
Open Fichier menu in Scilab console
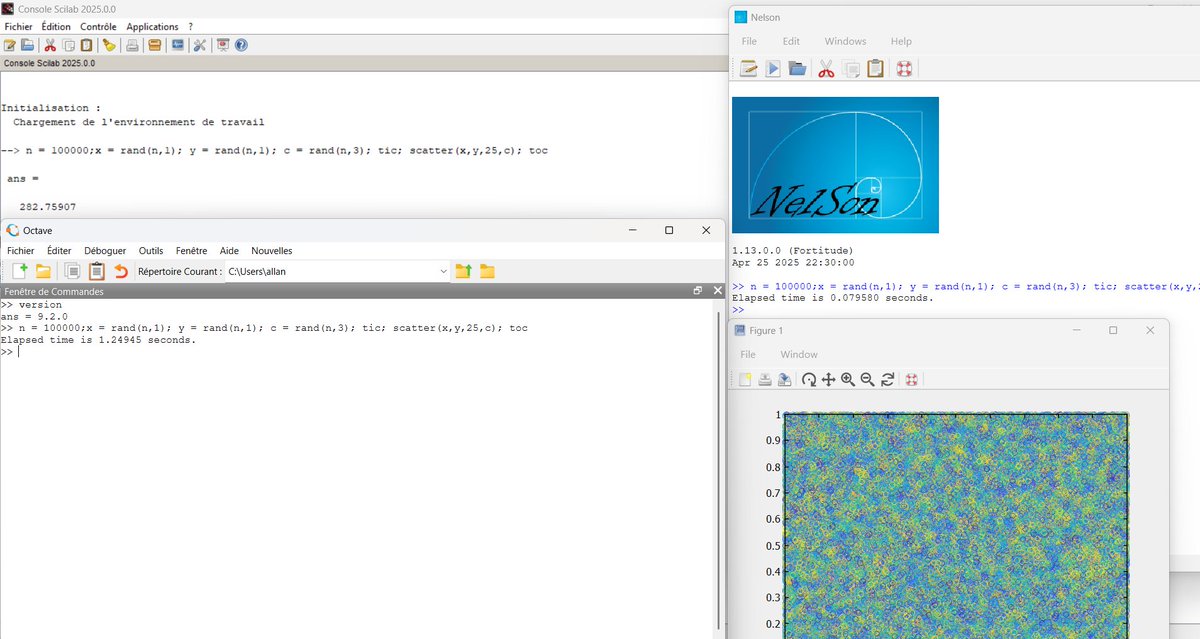(x=18, y=26)
